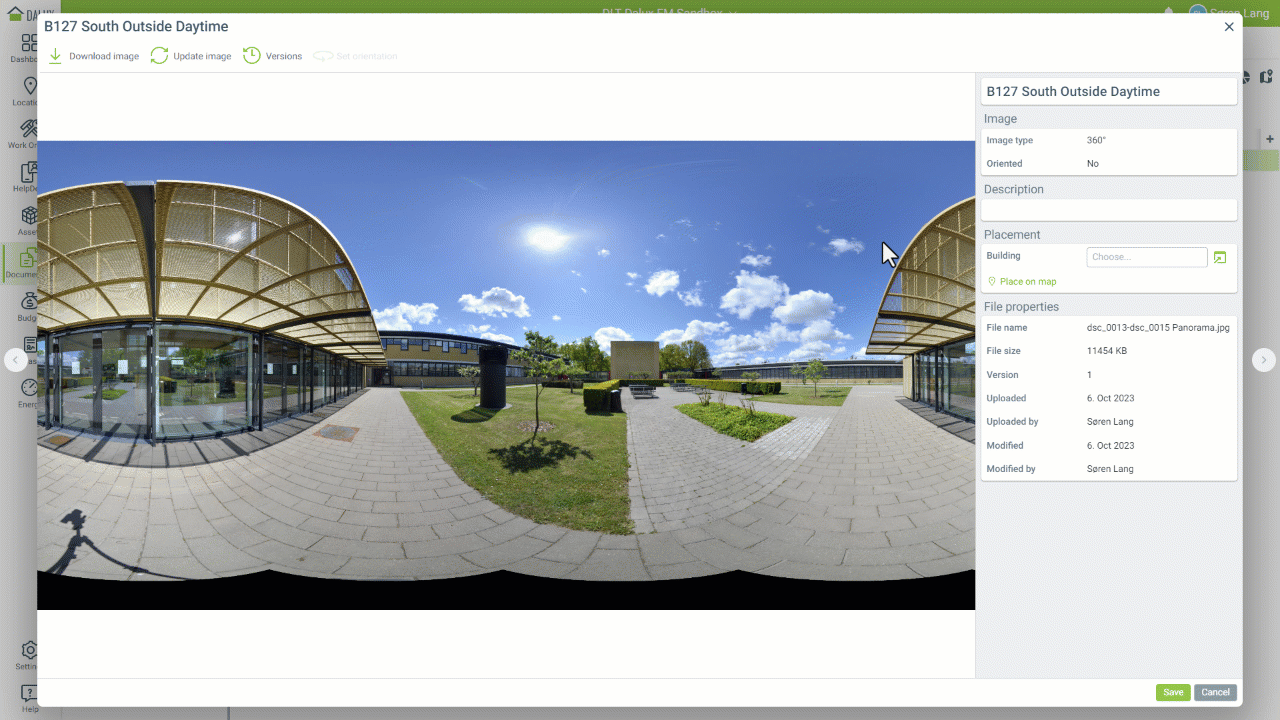The height and width of the screenshot is (720, 1280).
Task: Click the Cancel button
Action: point(1215,692)
